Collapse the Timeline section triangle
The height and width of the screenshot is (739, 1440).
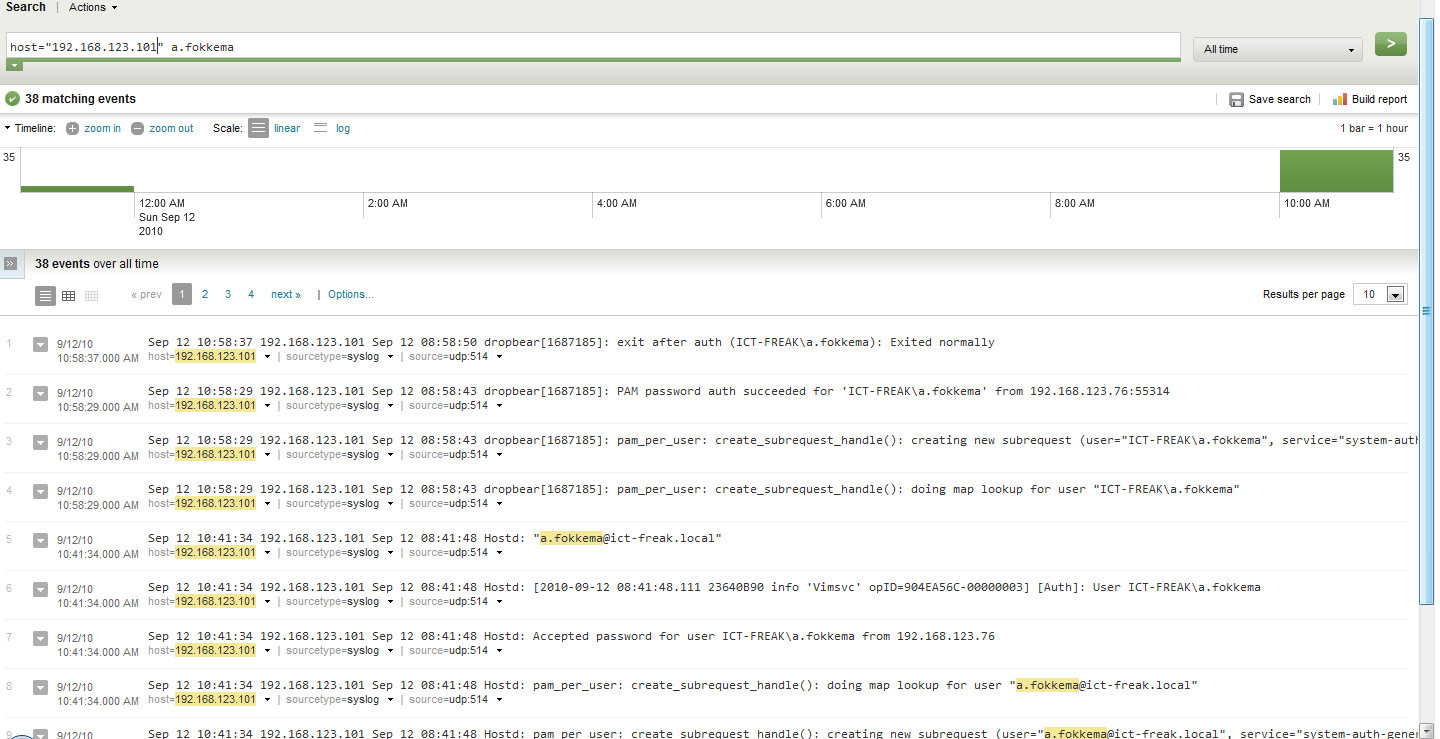(x=8, y=129)
